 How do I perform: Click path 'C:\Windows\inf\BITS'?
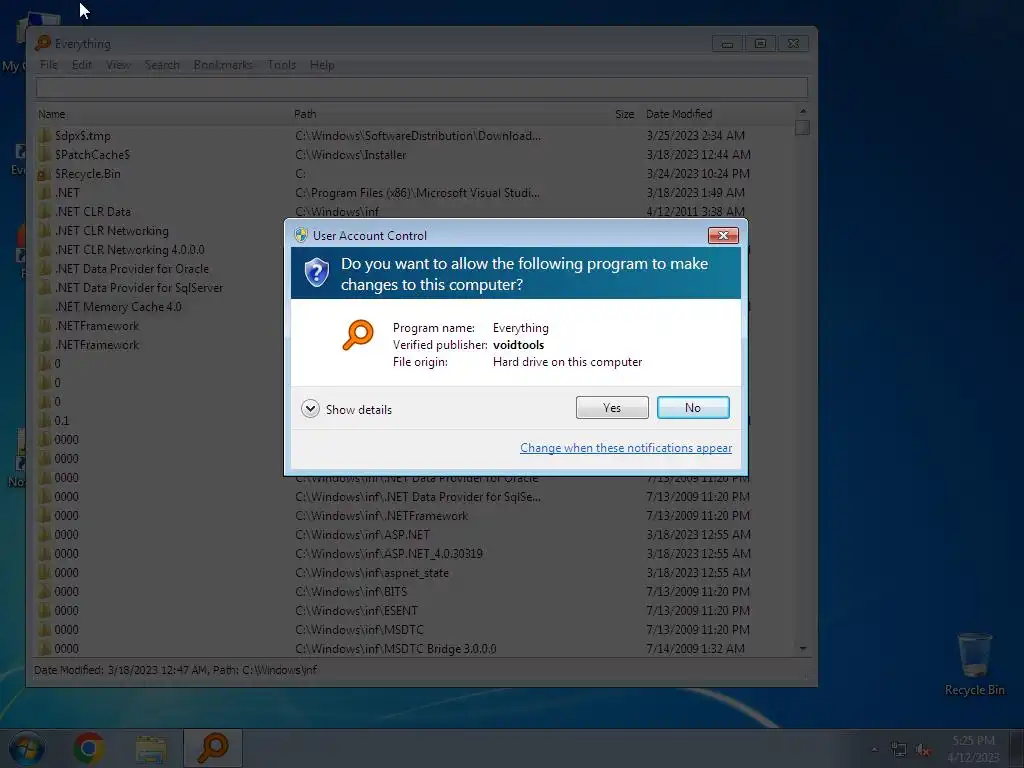click(351, 592)
